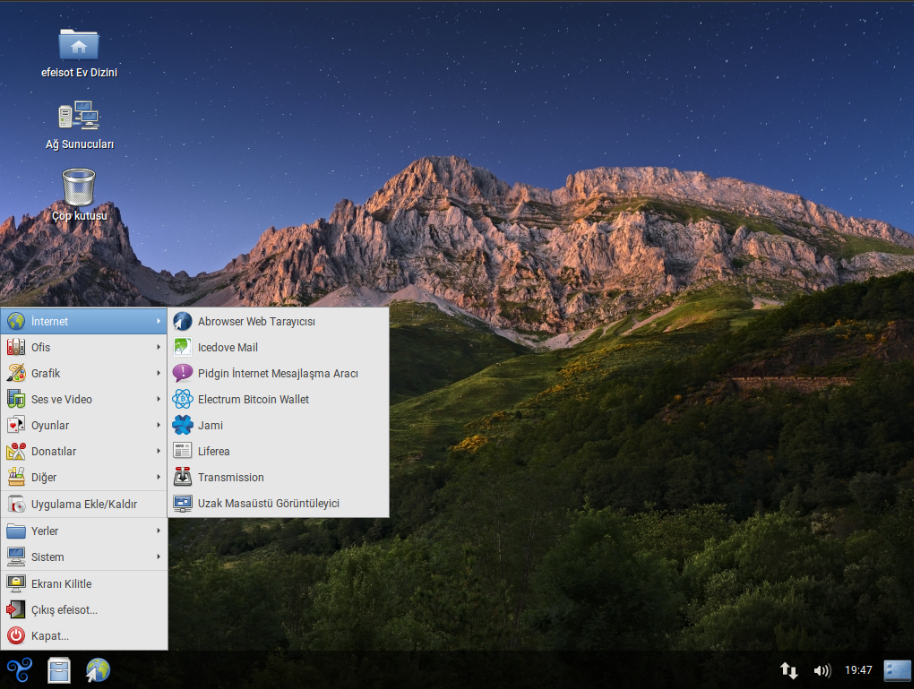Launch Electrum Bitcoin Wallet from its label
This screenshot has width=914, height=689.
(x=253, y=399)
